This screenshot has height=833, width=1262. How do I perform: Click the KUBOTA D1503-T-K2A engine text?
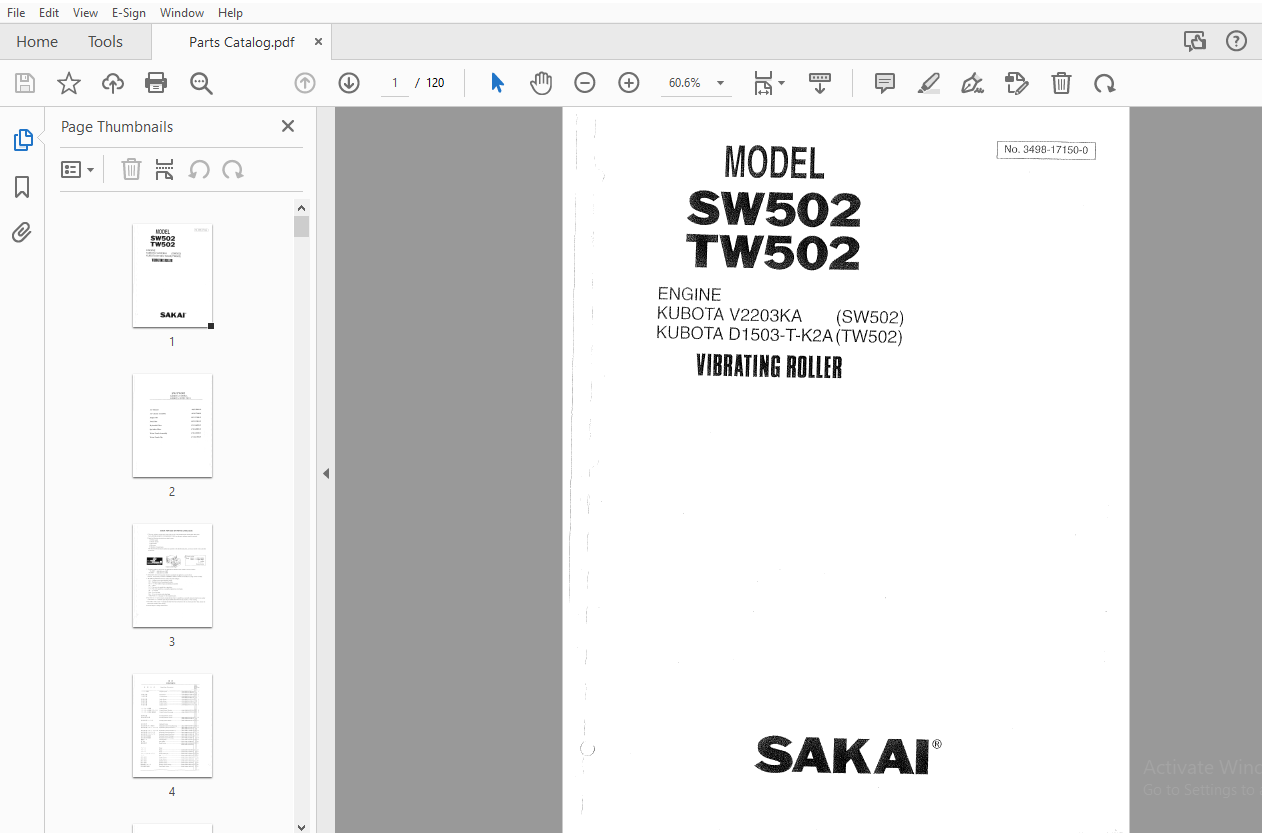coord(744,334)
